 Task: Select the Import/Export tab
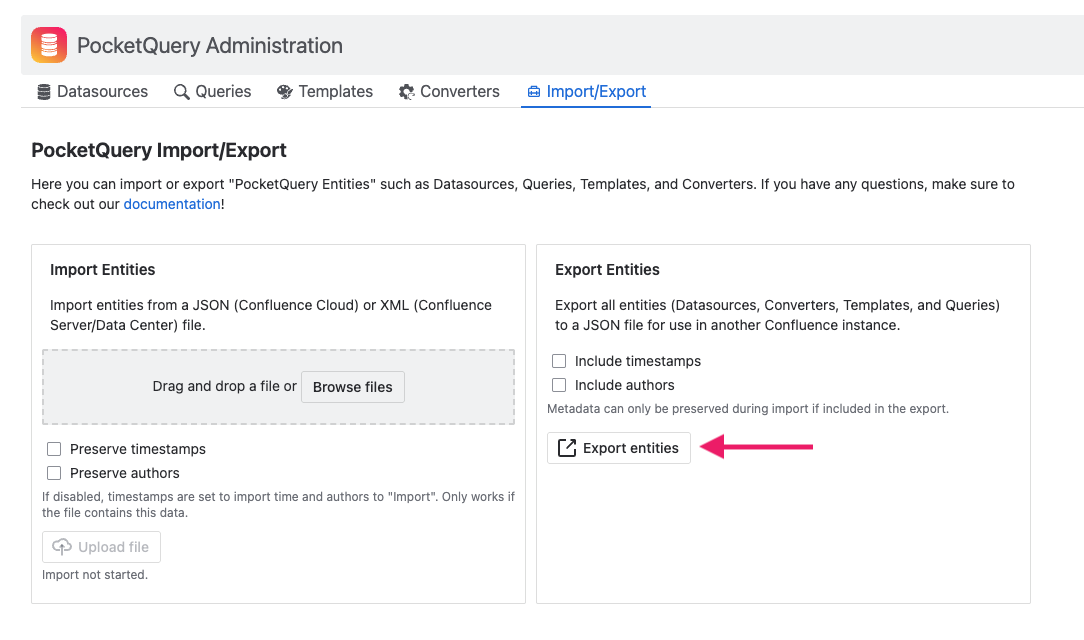click(586, 92)
